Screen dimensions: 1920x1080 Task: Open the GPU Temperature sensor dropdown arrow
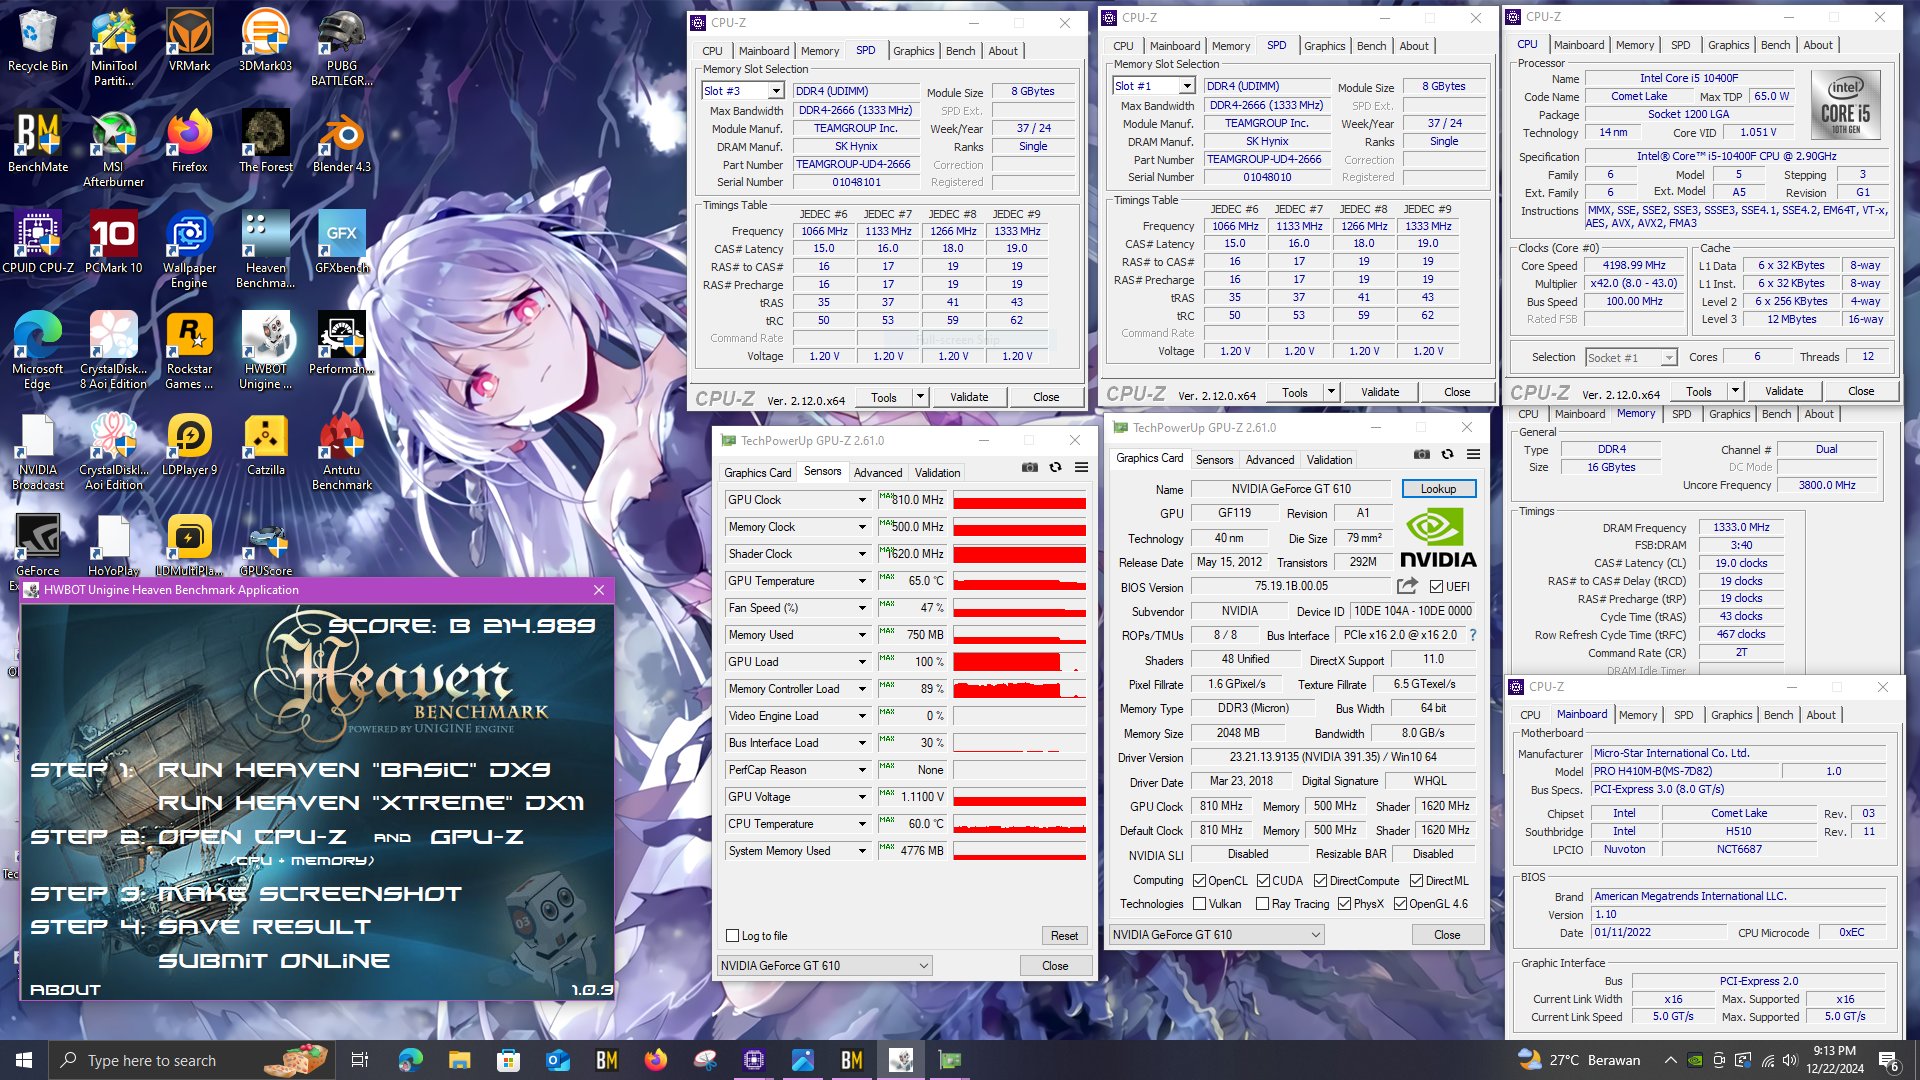862,581
